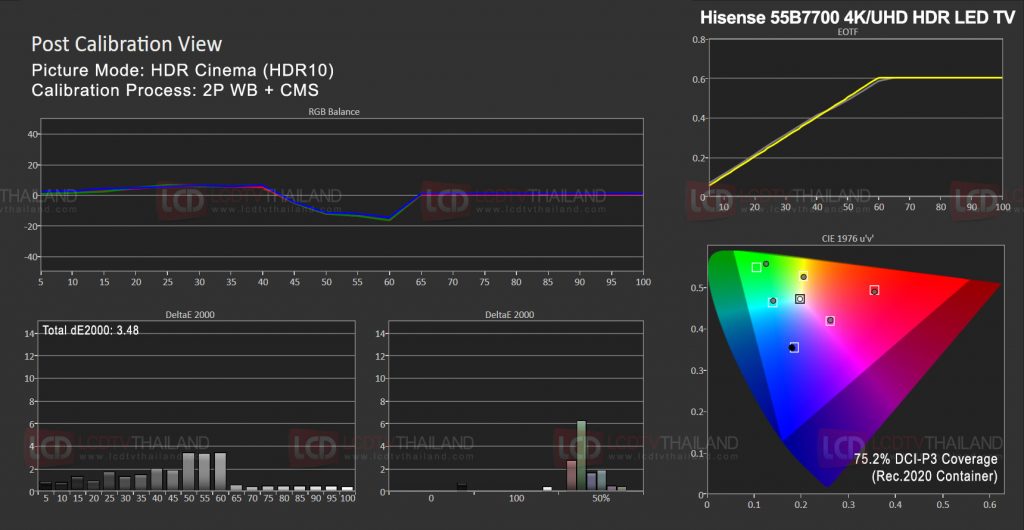Click the black bar in color DeltaE chart

point(462,487)
